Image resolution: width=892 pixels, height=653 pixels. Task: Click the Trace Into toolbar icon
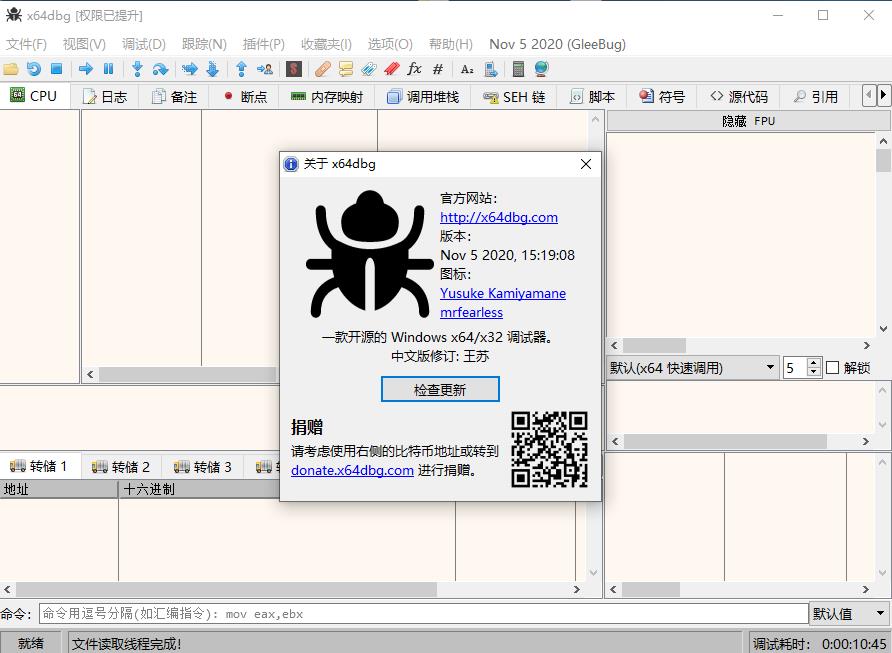point(189,69)
